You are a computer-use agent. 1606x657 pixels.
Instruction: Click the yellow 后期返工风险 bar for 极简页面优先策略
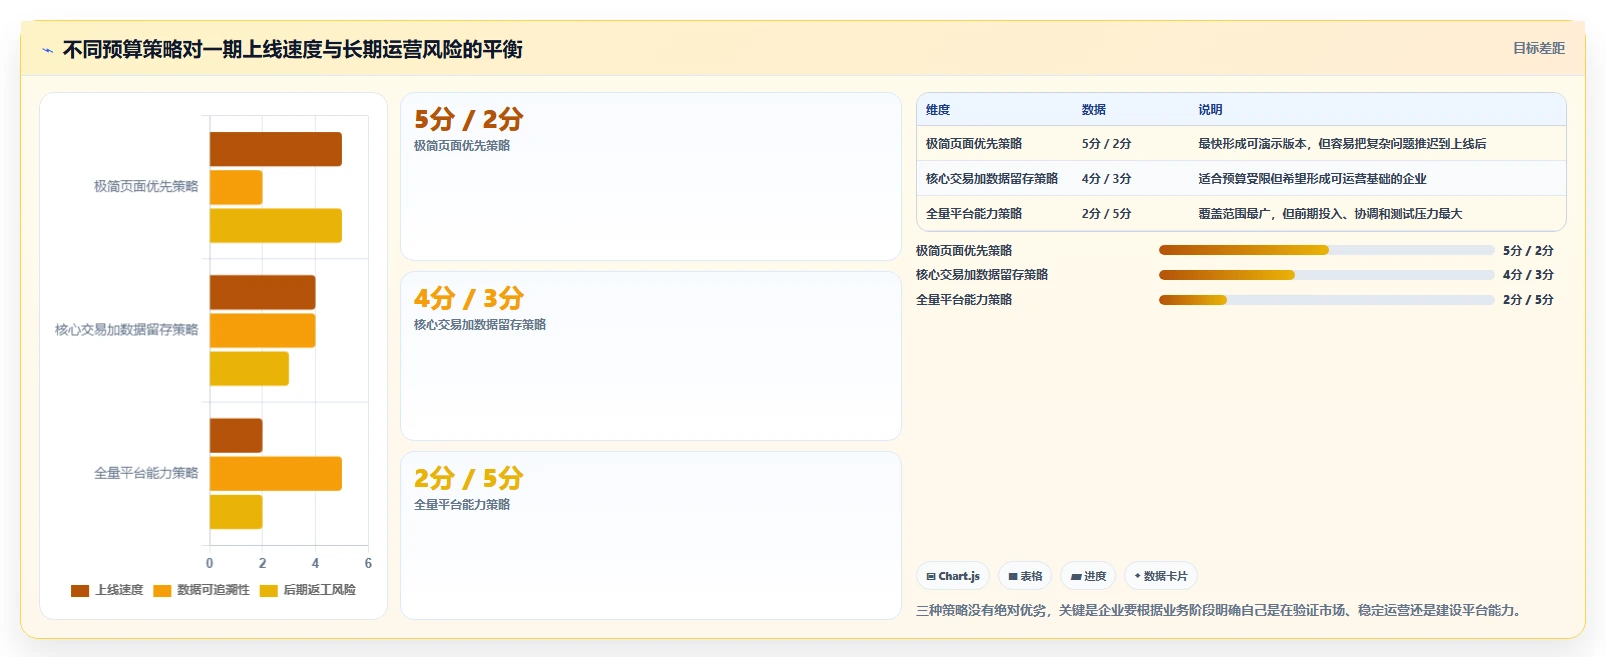click(276, 225)
